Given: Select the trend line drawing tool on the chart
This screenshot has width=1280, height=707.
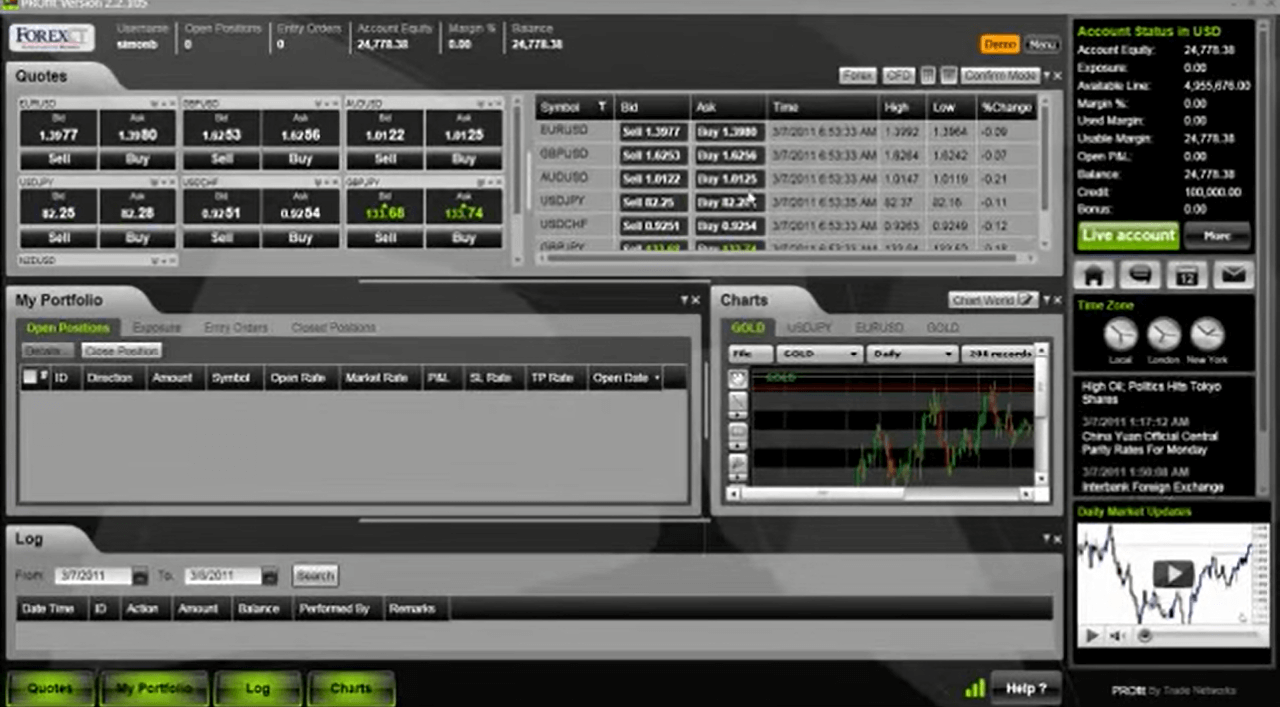Looking at the screenshot, I should [x=737, y=401].
